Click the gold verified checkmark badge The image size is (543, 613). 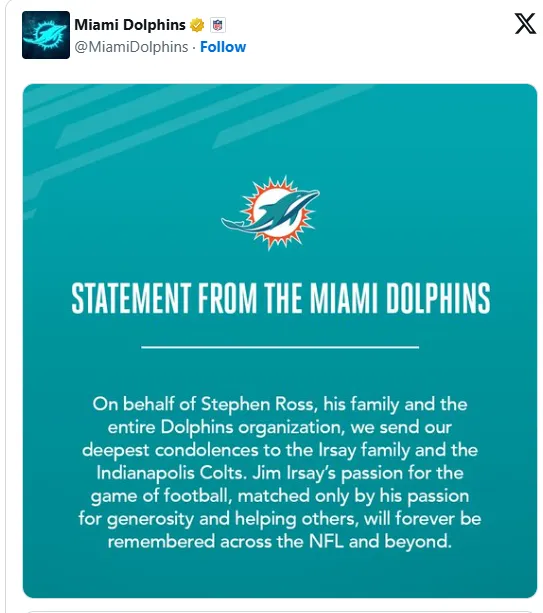tap(197, 25)
